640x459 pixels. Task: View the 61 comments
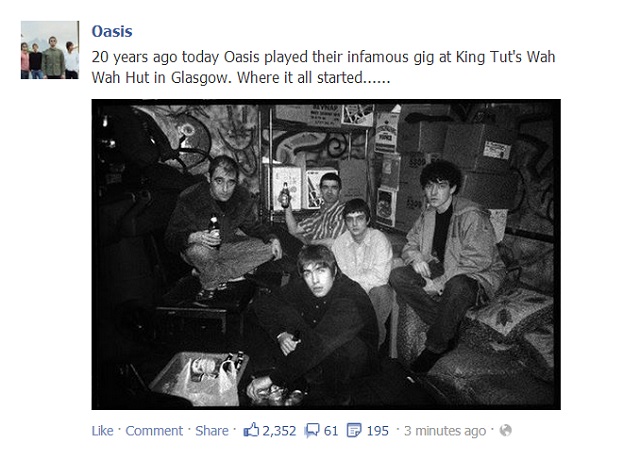(x=328, y=431)
